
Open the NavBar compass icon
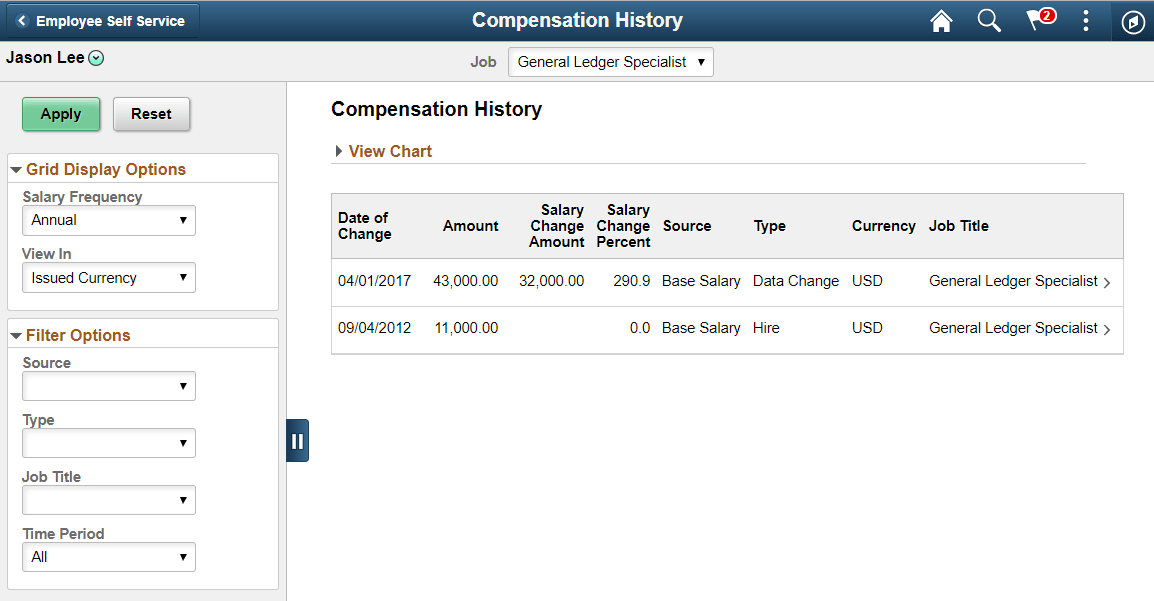pos(1133,20)
